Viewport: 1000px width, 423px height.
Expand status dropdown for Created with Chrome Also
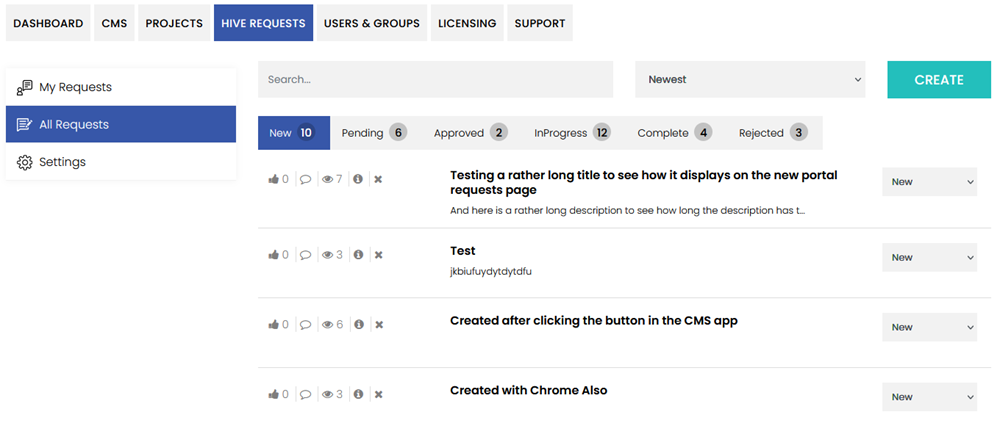coord(929,397)
